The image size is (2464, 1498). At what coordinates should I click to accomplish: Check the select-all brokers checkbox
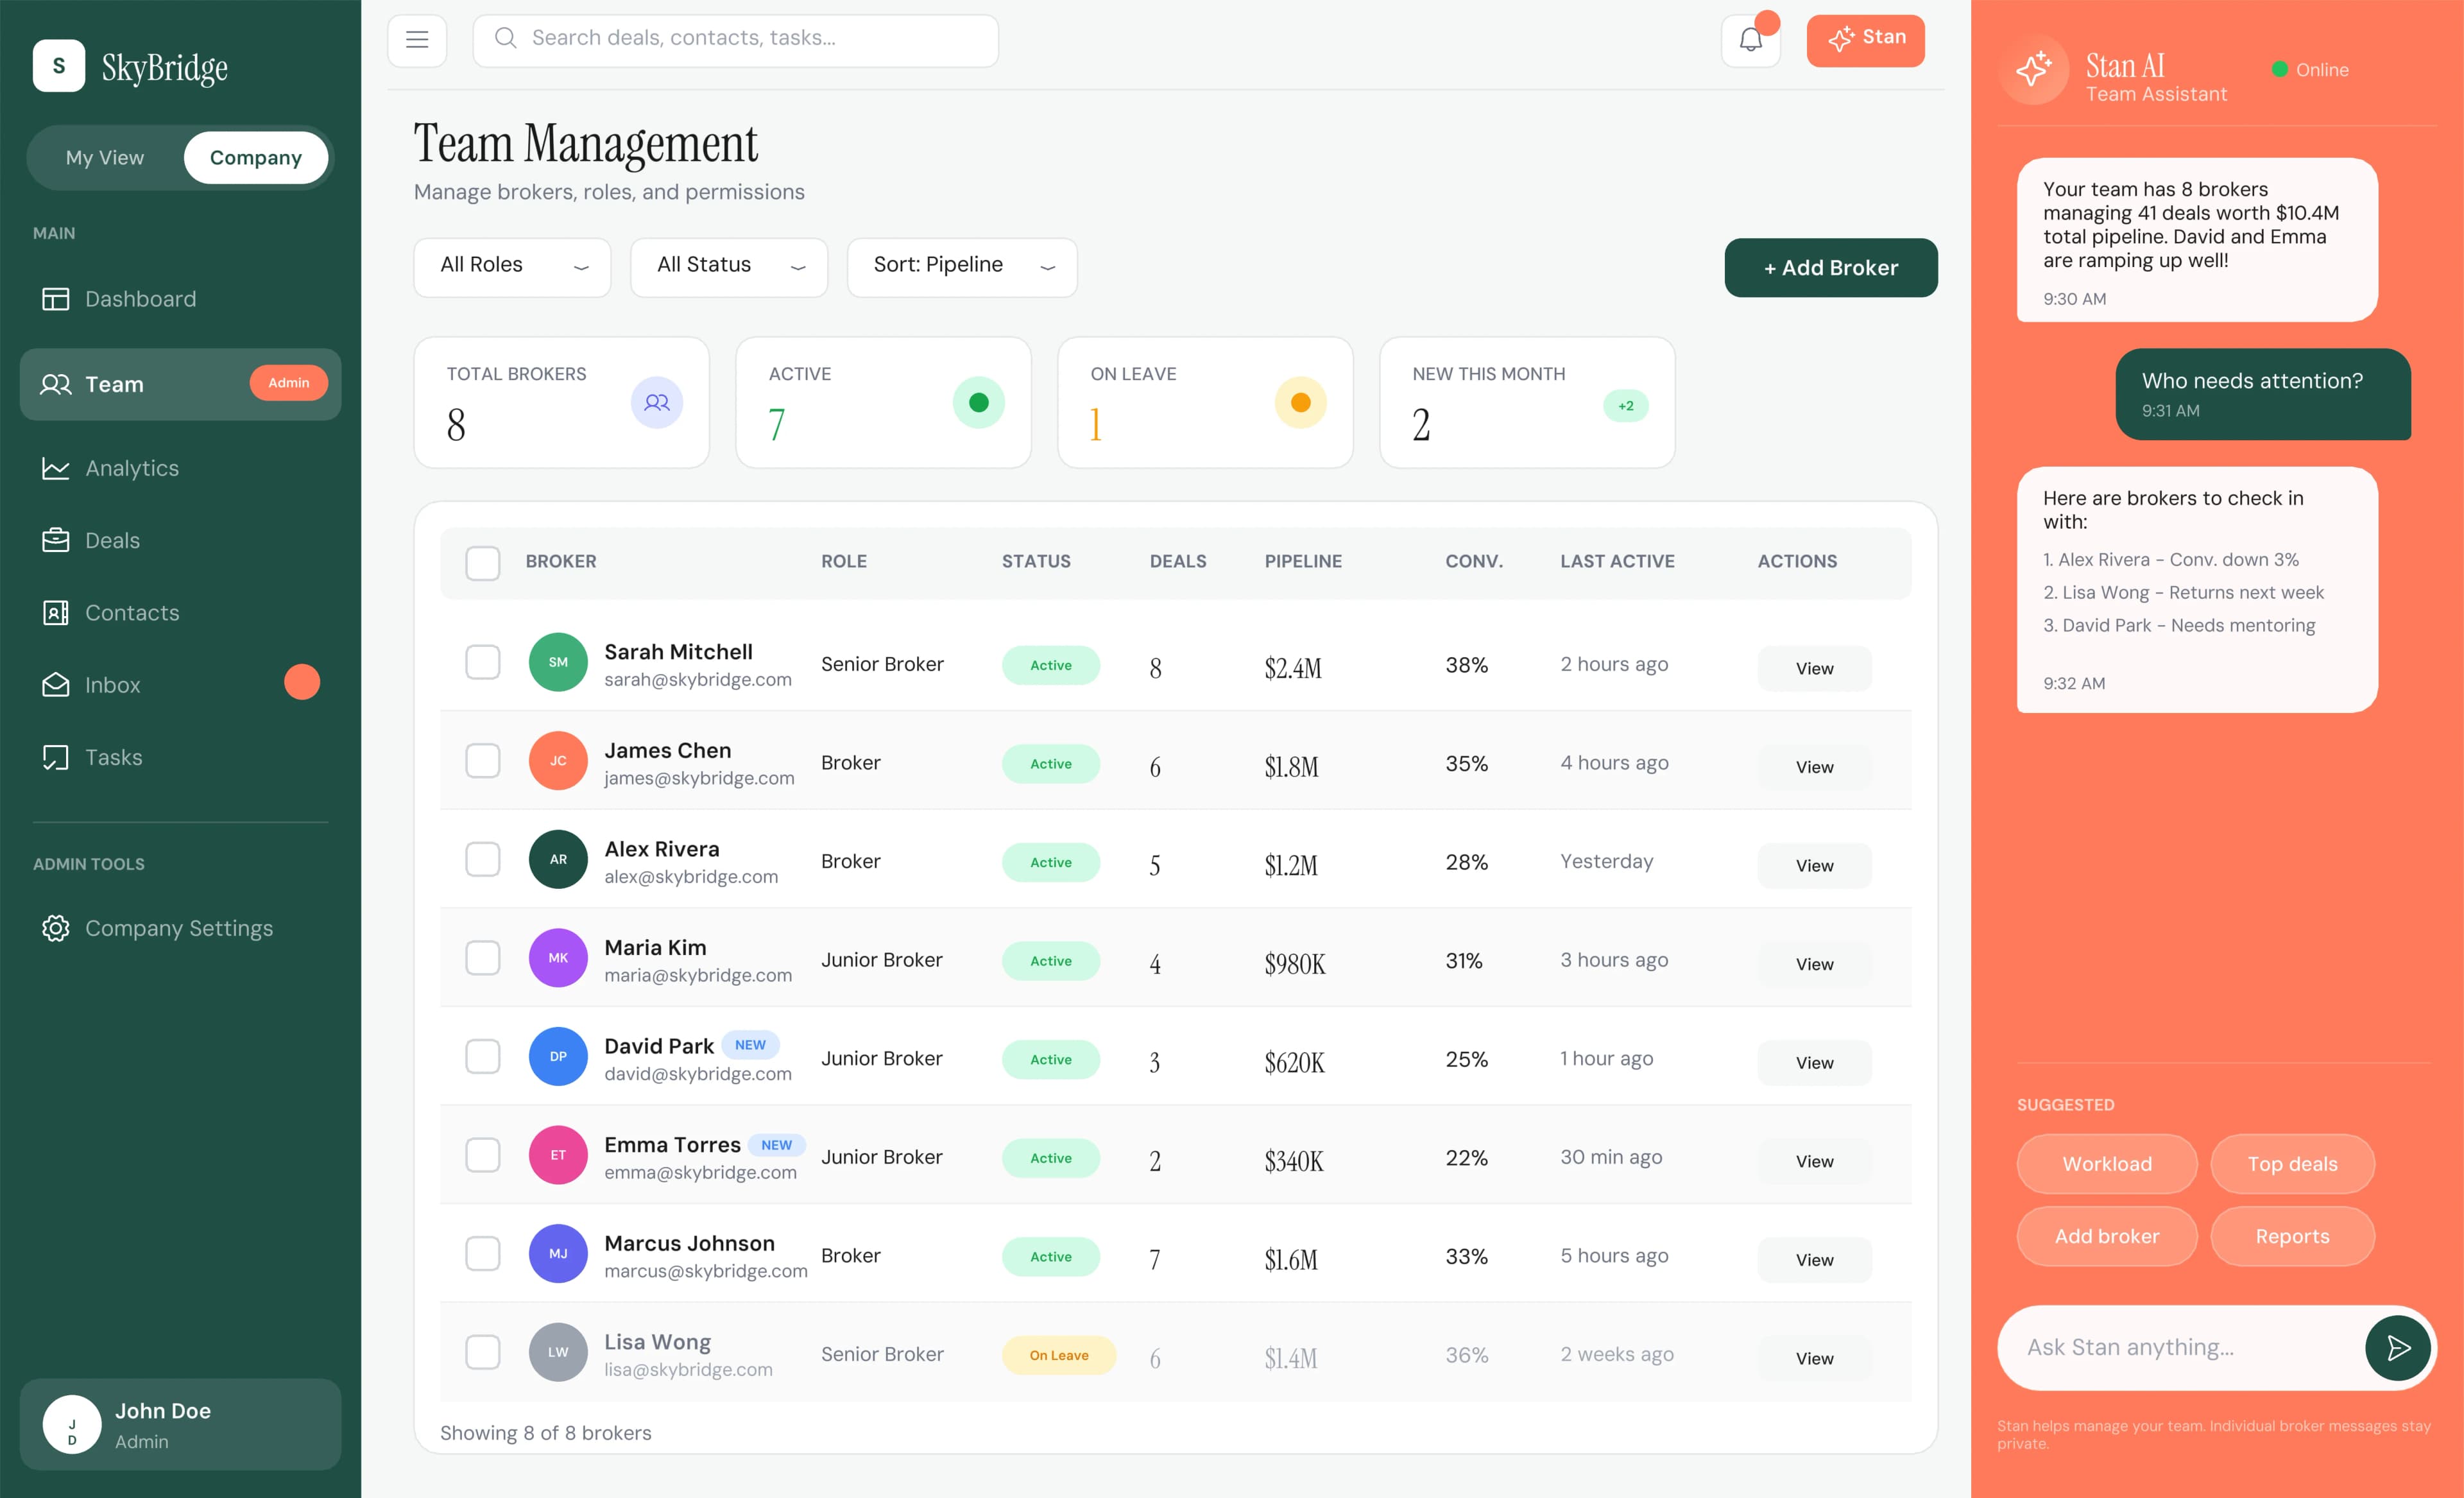point(483,563)
